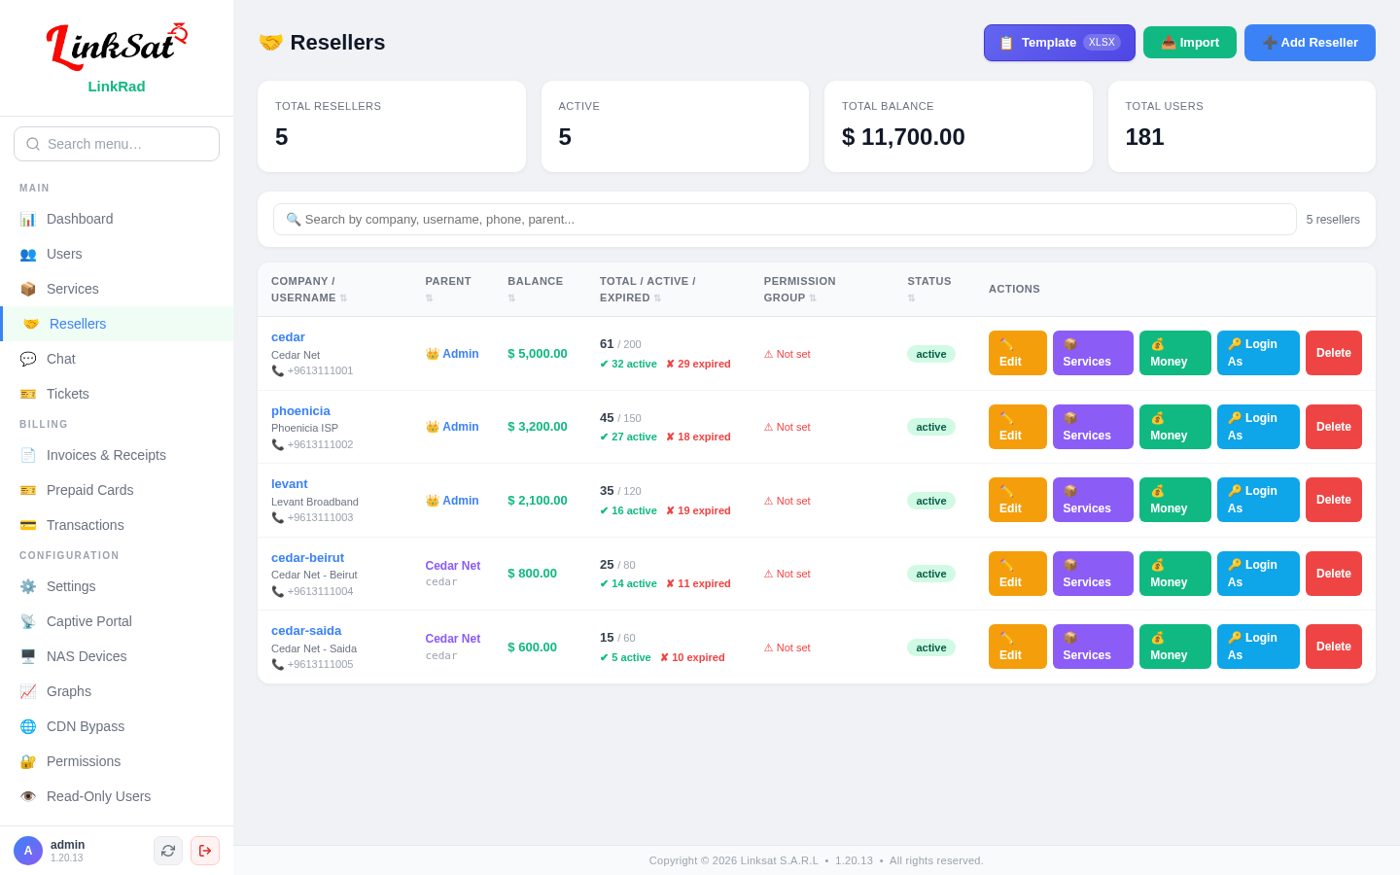1400x875 pixels.
Task: Open Permissions page
Action: click(117, 761)
